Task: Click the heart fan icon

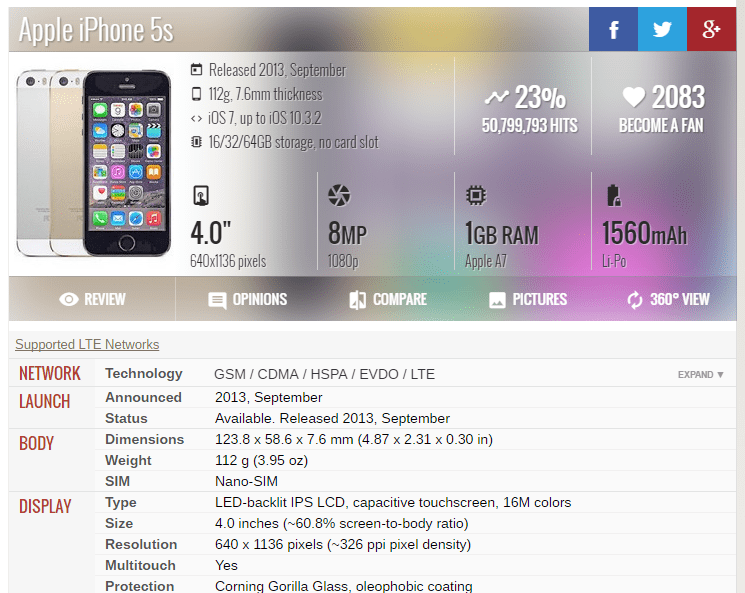Action: pos(634,97)
